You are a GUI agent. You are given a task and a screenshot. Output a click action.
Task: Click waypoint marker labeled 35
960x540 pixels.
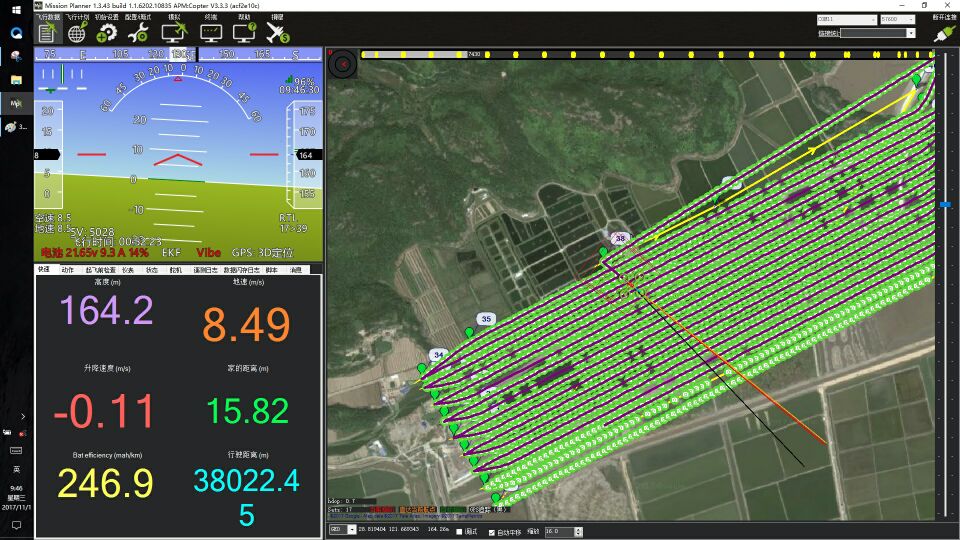pos(486,318)
